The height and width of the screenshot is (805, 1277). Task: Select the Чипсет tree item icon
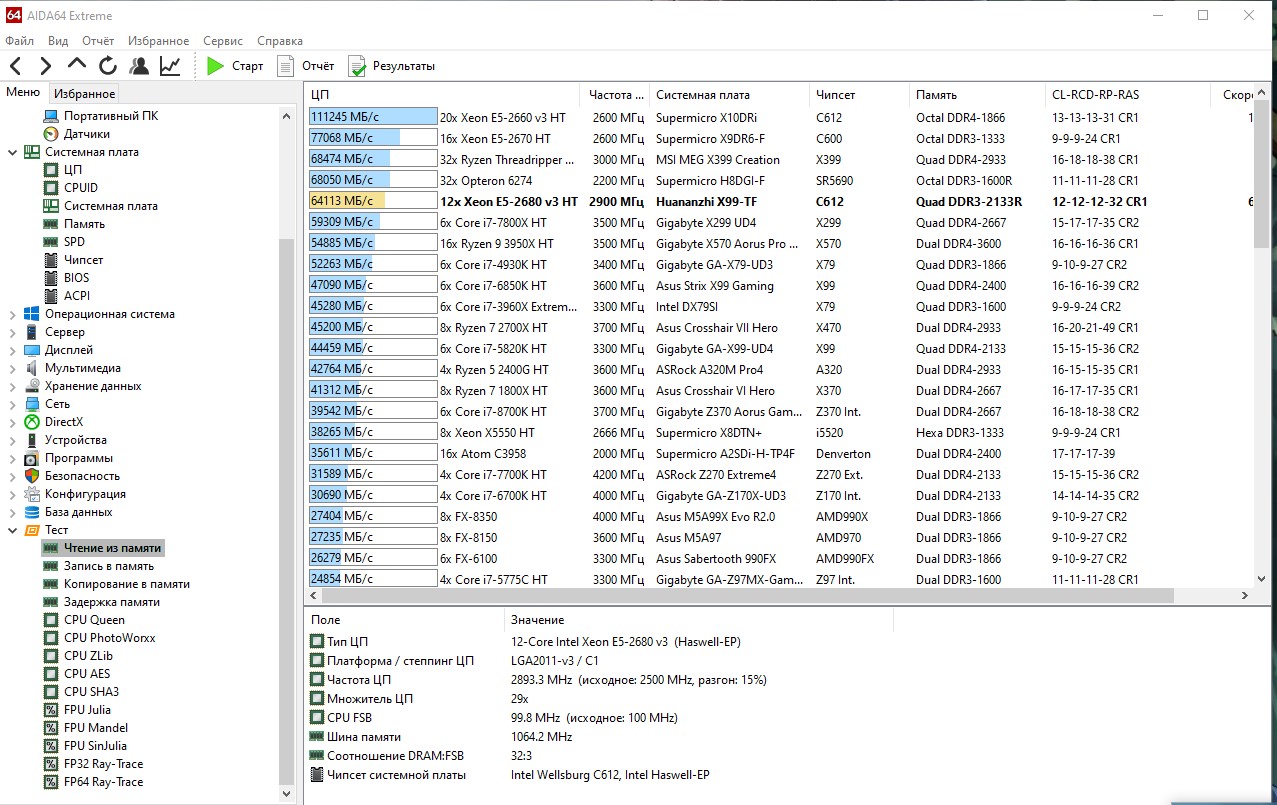[x=51, y=260]
